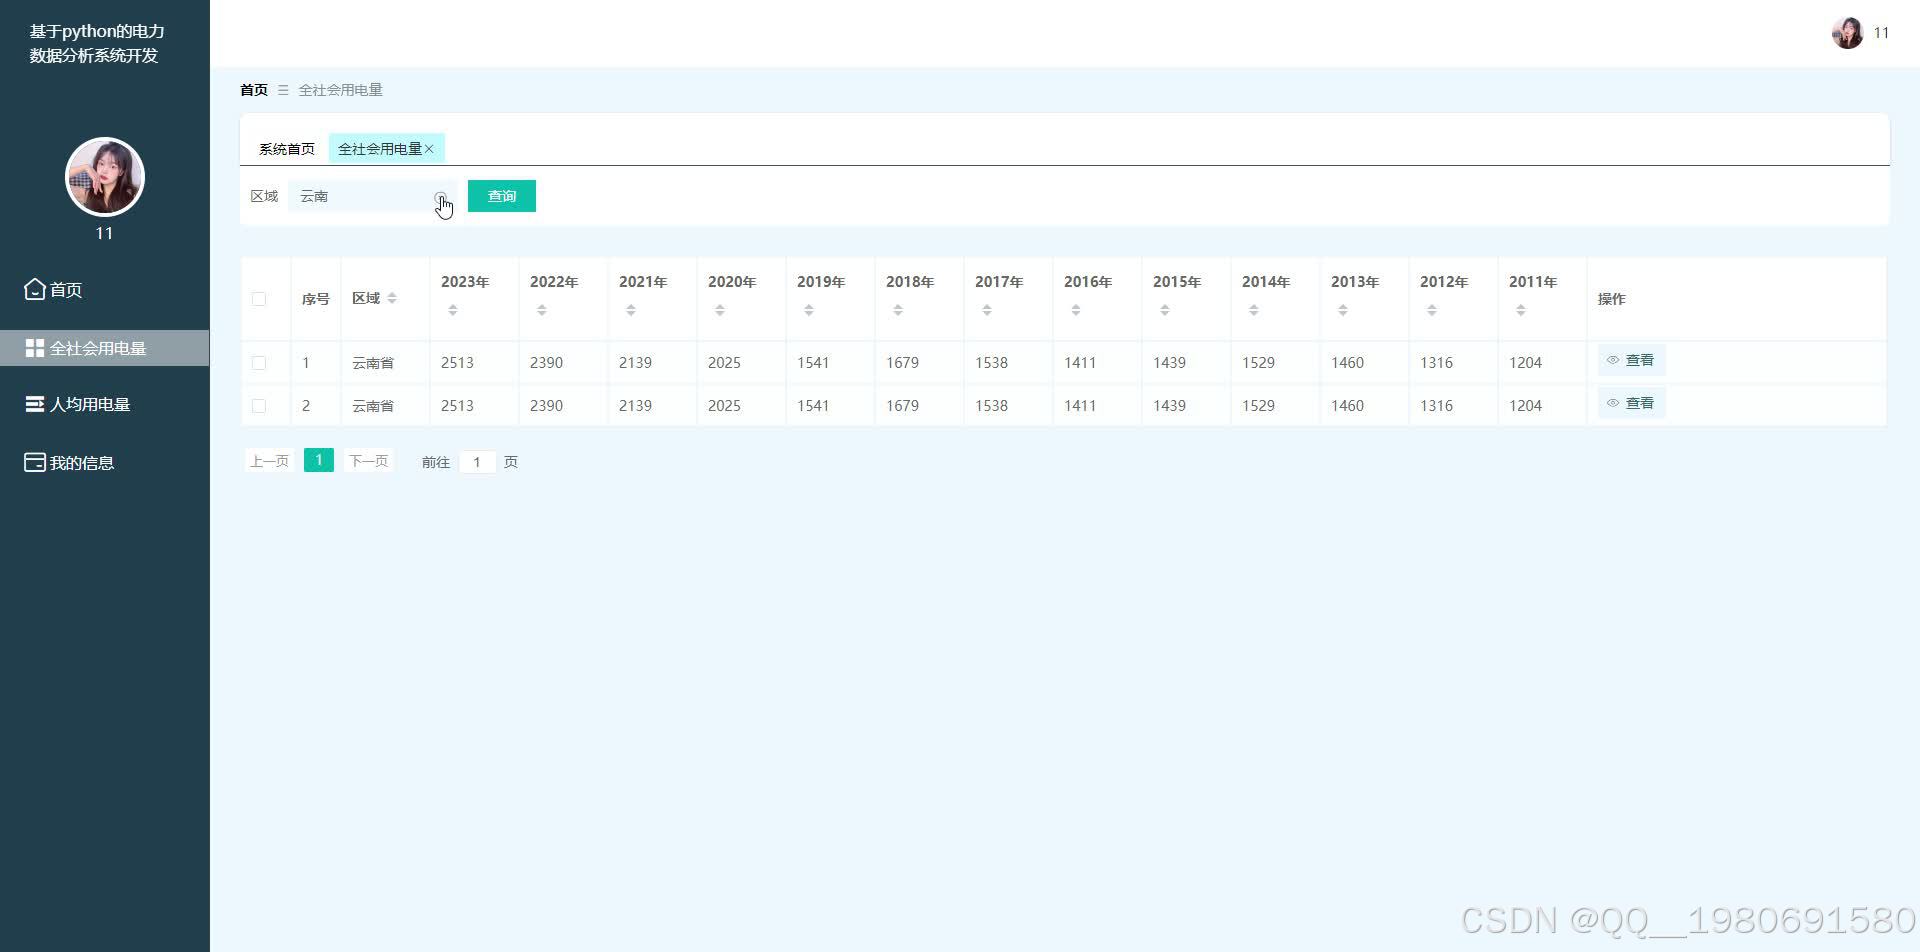
Task: Click the home icon beside 首页
Action: click(35, 289)
